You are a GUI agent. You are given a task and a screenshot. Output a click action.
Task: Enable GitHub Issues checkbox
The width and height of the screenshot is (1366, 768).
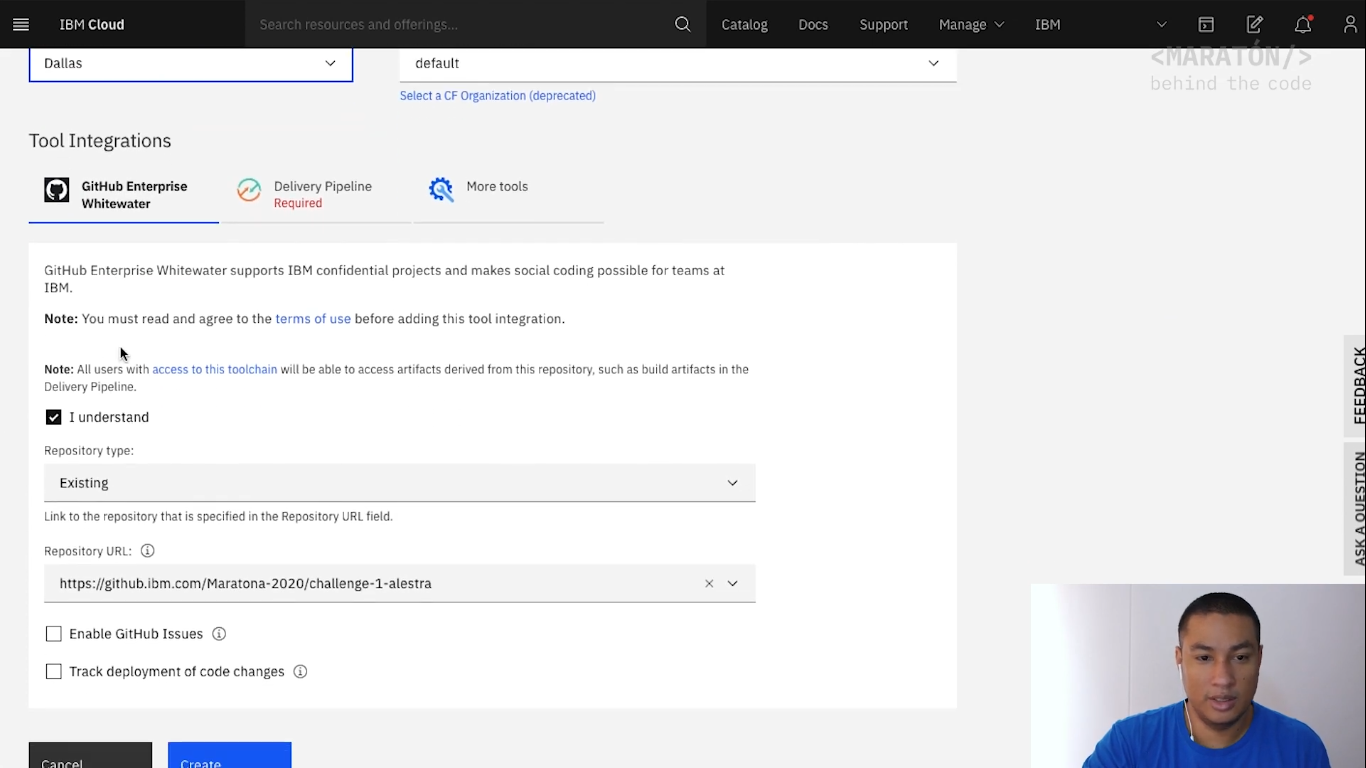point(54,634)
